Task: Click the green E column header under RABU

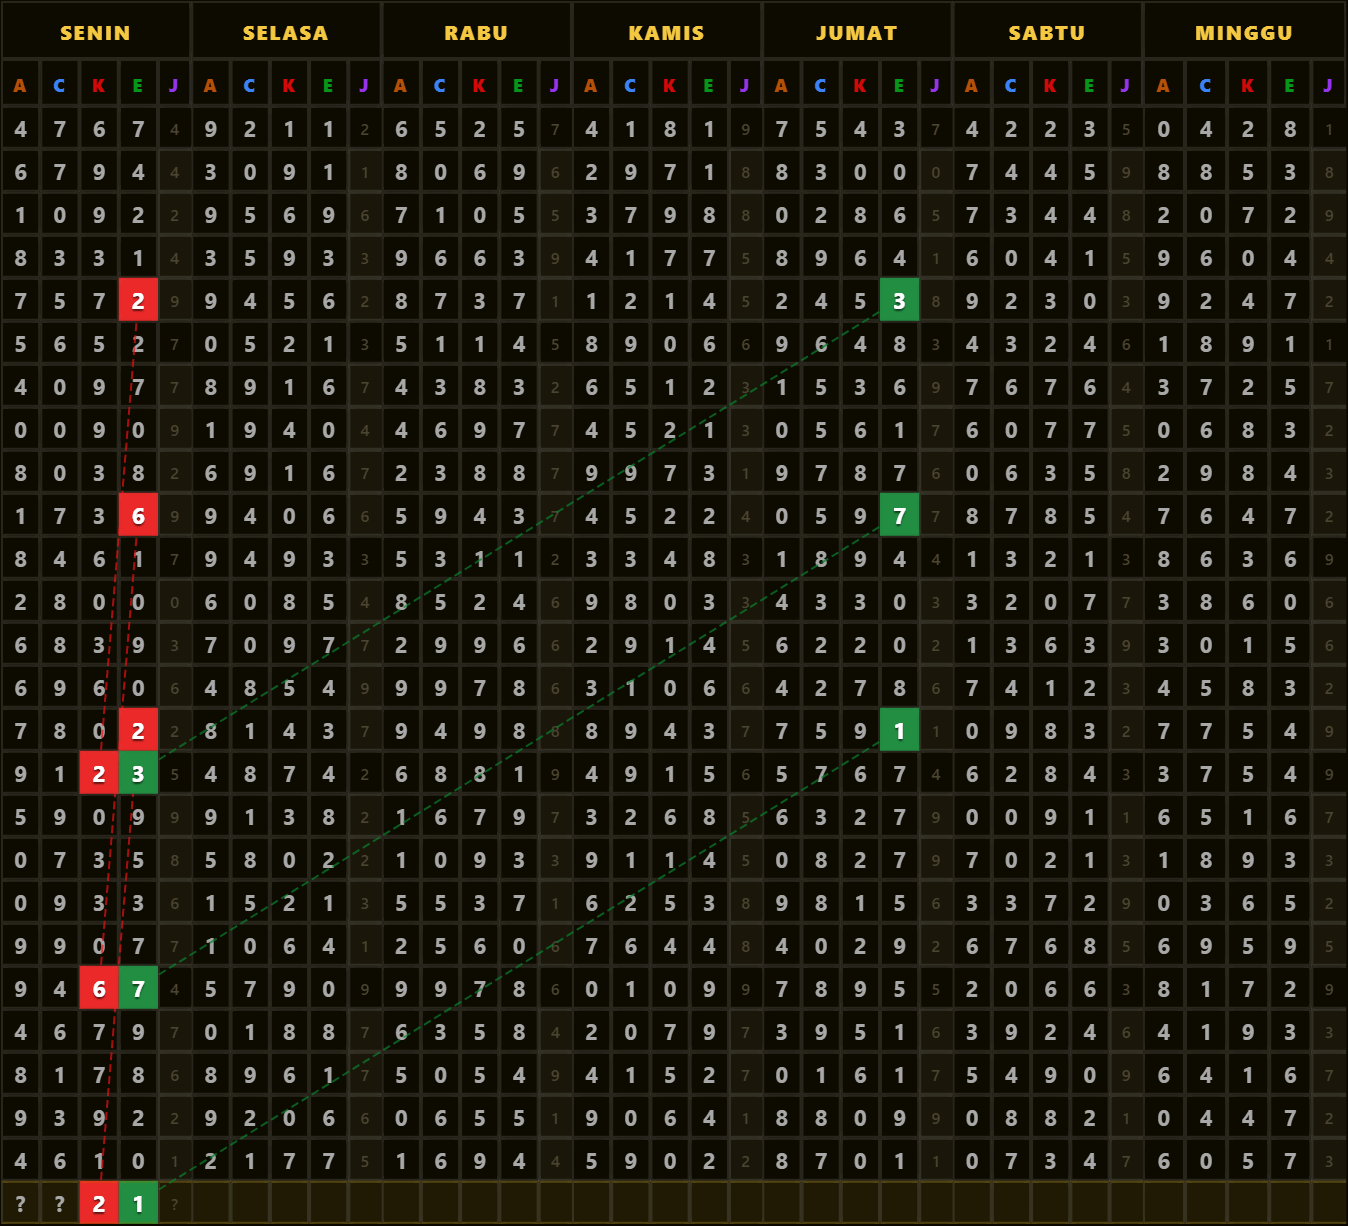Action: [x=518, y=85]
